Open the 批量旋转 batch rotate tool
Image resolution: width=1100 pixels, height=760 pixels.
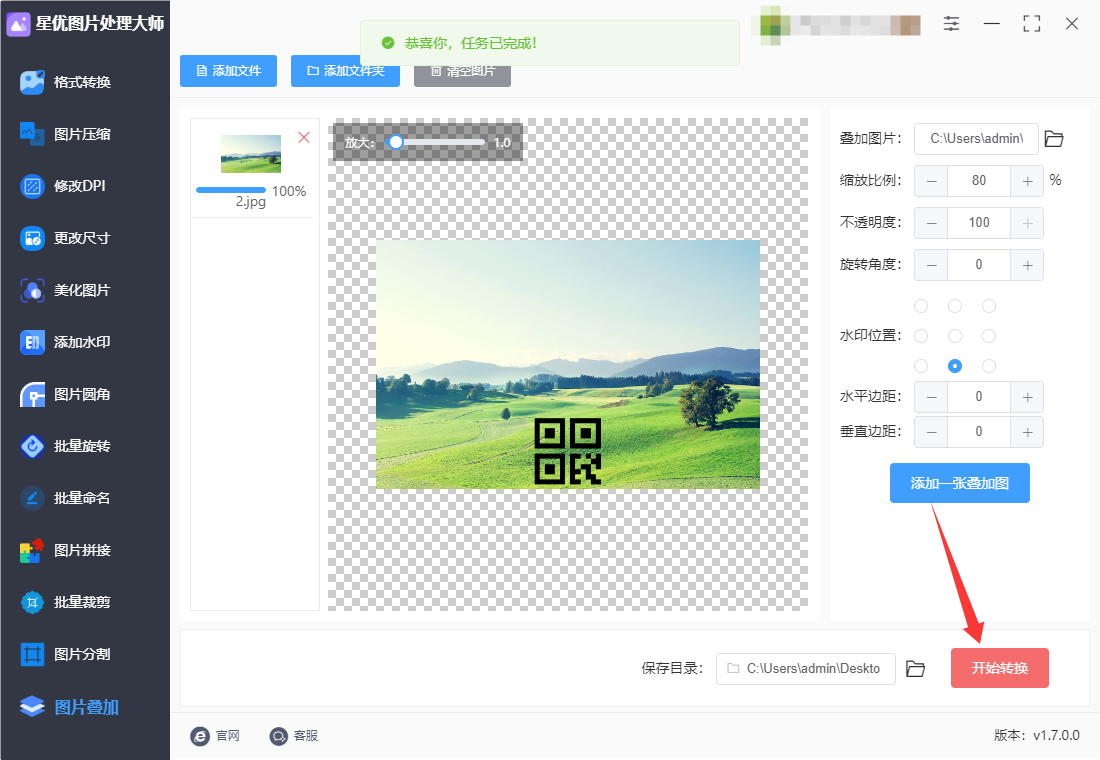click(65, 446)
